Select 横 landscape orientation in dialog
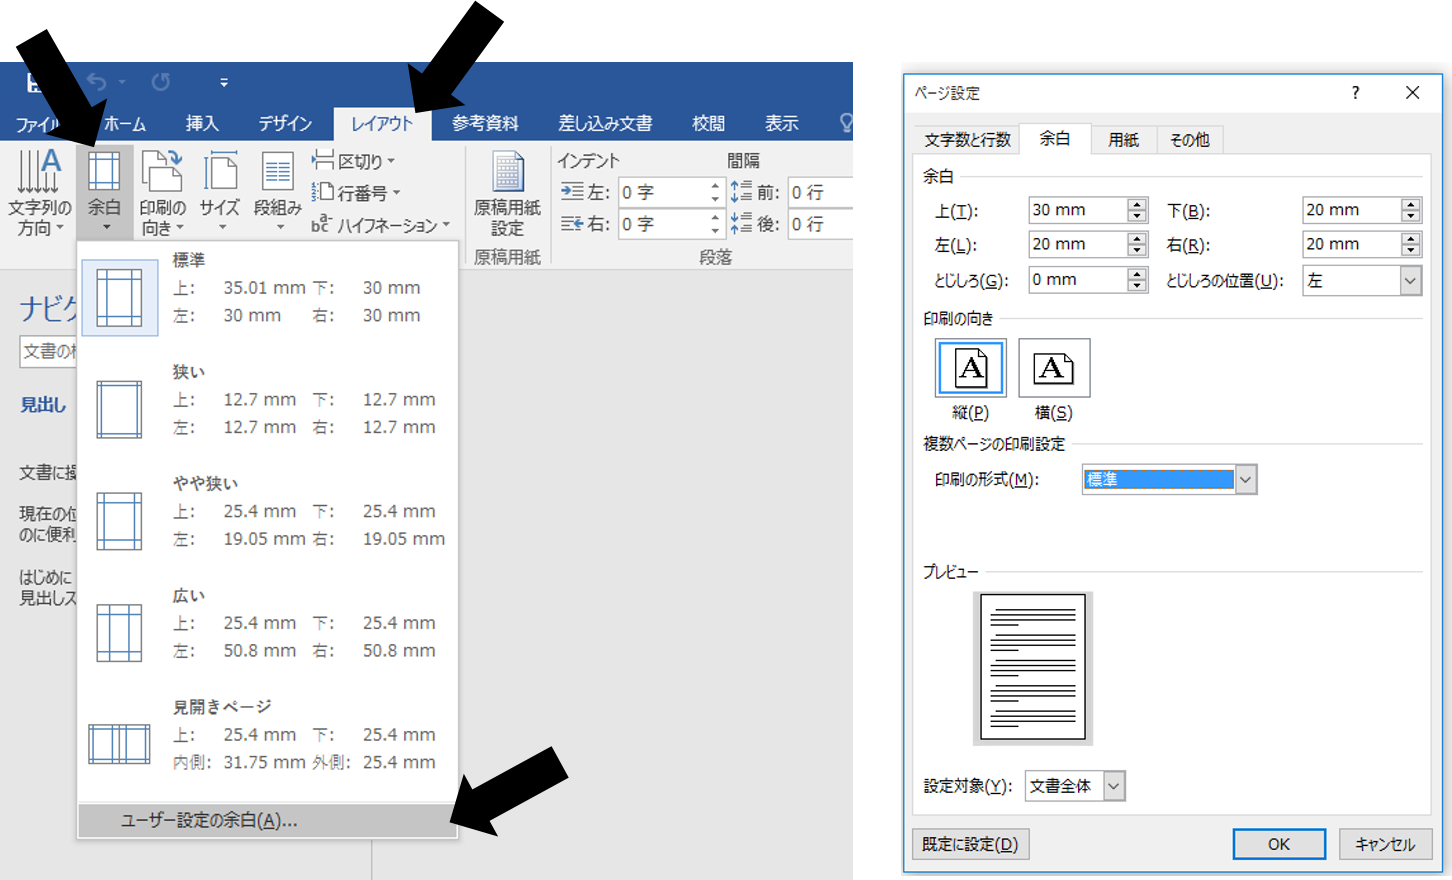The image size is (1452, 880). click(1054, 368)
